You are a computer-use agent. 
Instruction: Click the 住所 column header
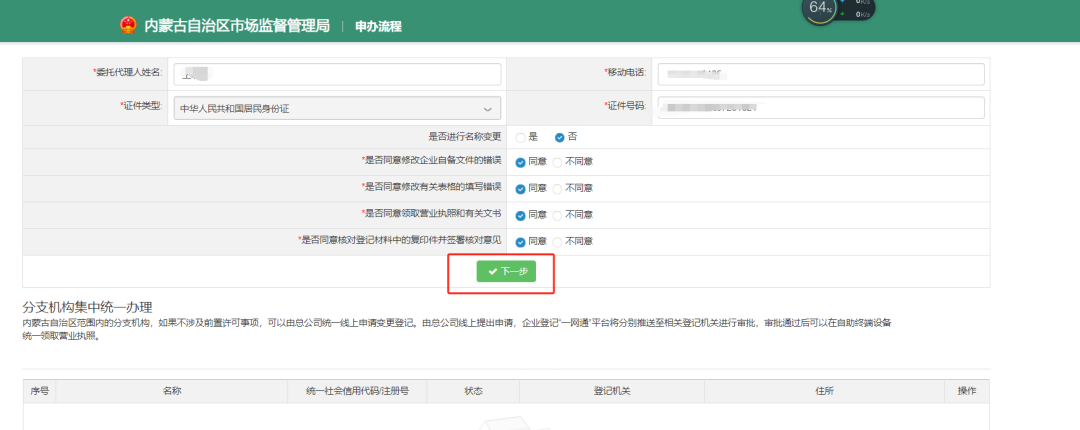[824, 391]
